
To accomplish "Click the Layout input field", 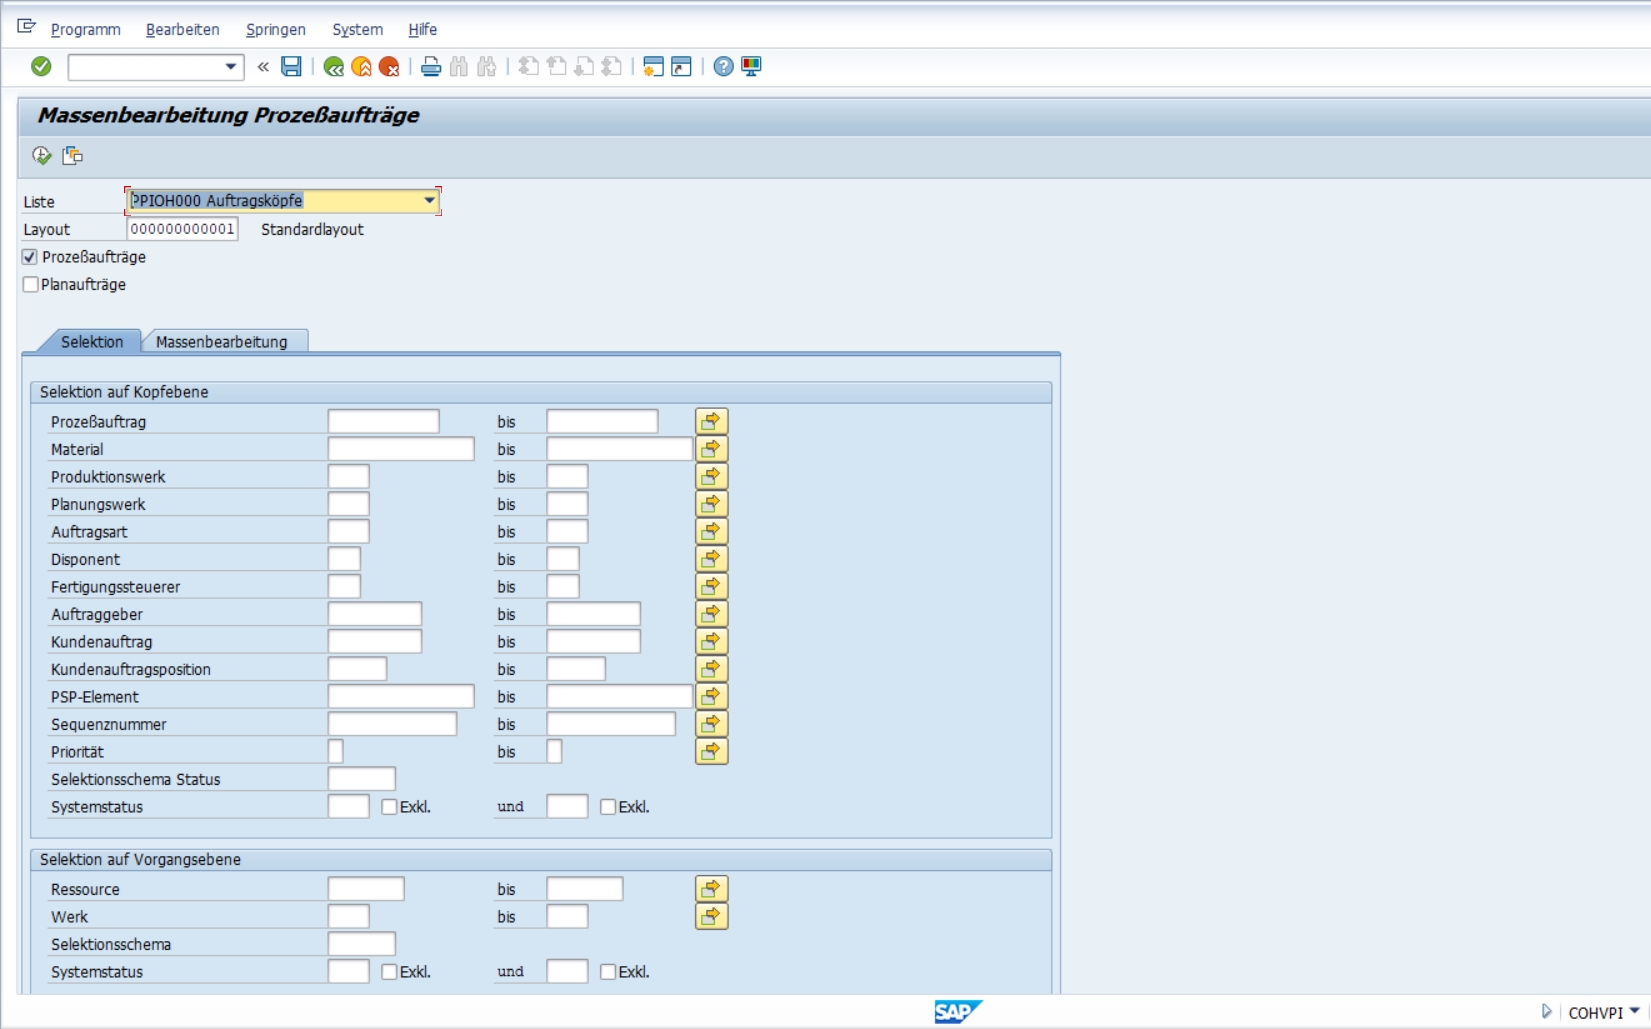I will (182, 229).
